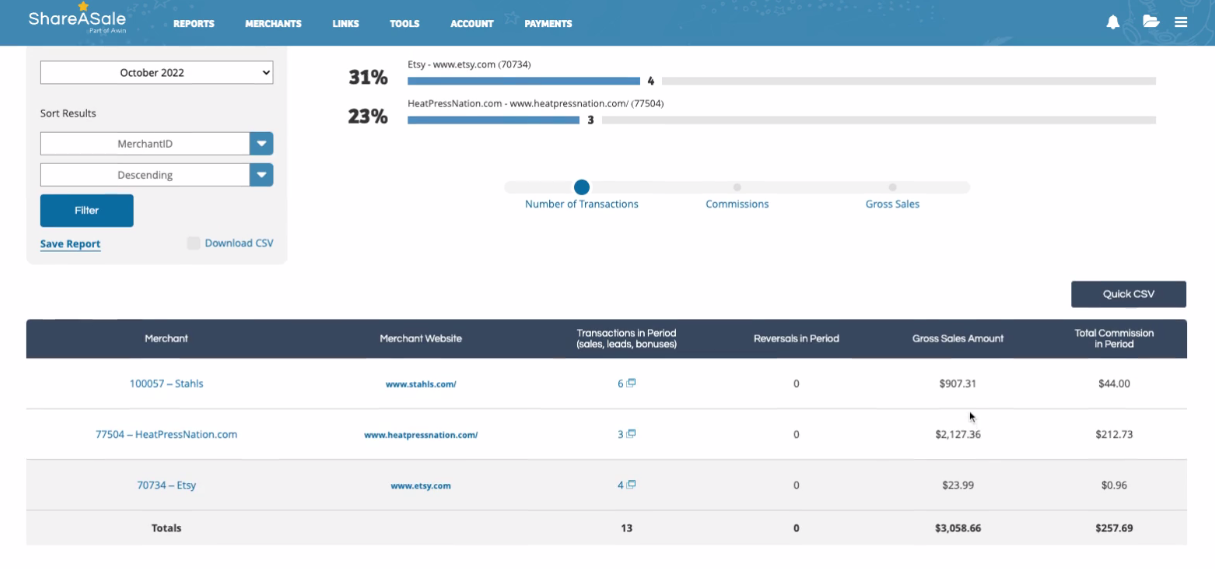This screenshot has height=569, width=1215.
Task: Enable the Download CSV checkbox
Action: [194, 243]
